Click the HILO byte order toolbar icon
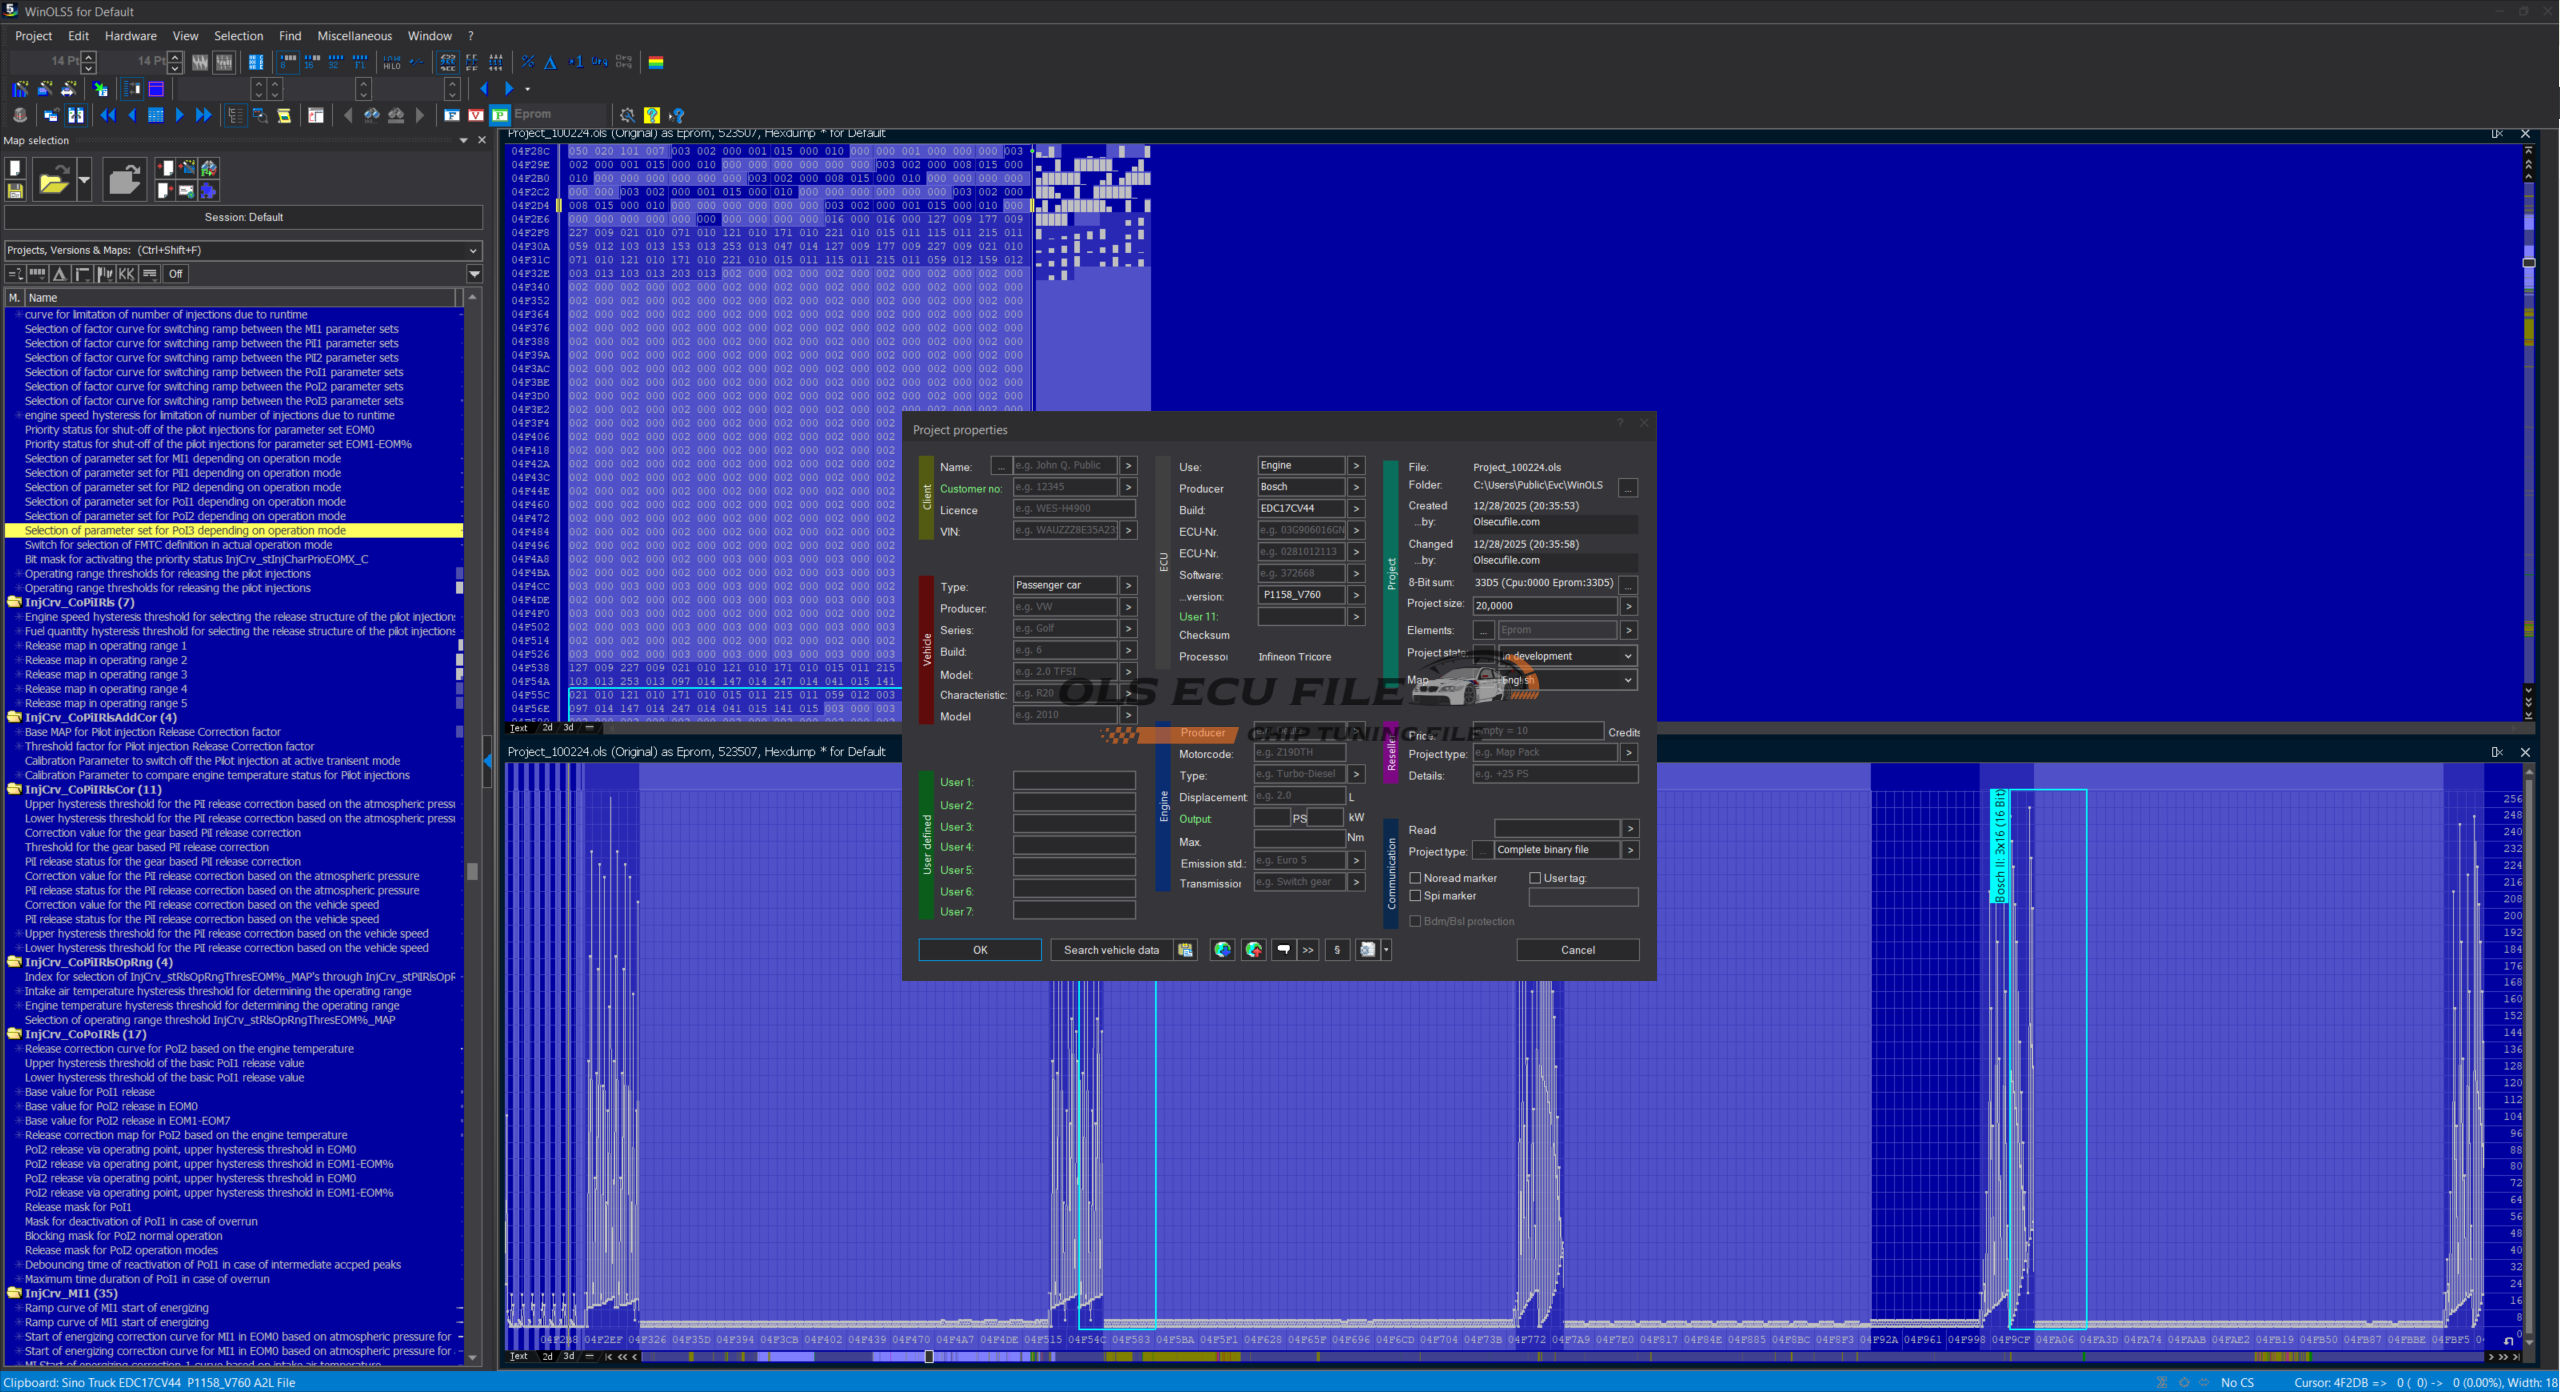Screen dimensions: 2560x1392 [392, 63]
